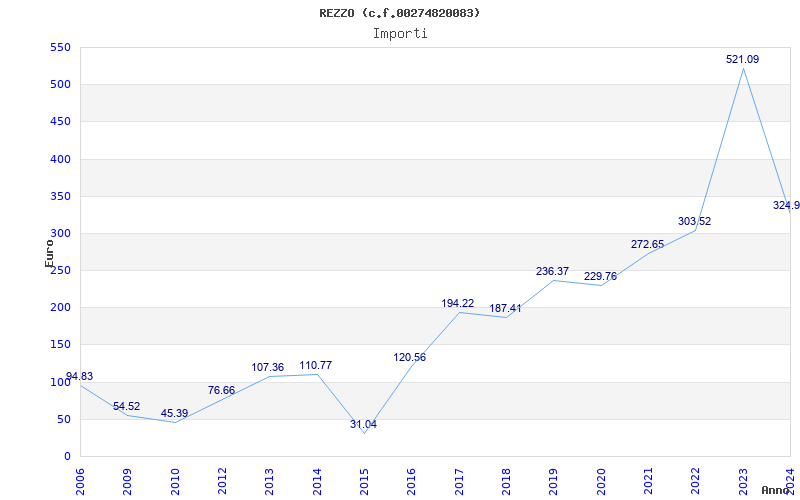
Task: Click the 0 Euro axis value
Action: [x=67, y=457]
